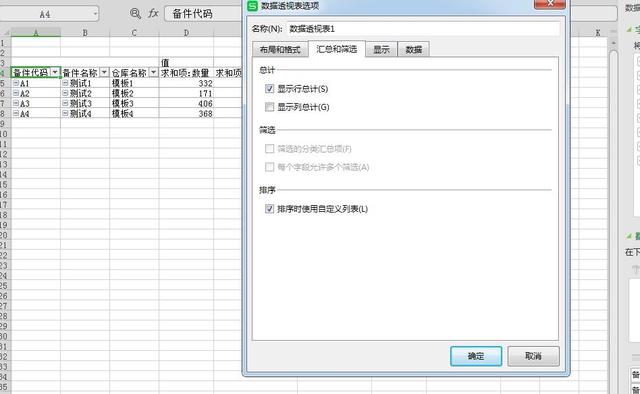
Task: Click the formula bar containing 备件代码
Action: point(203,14)
